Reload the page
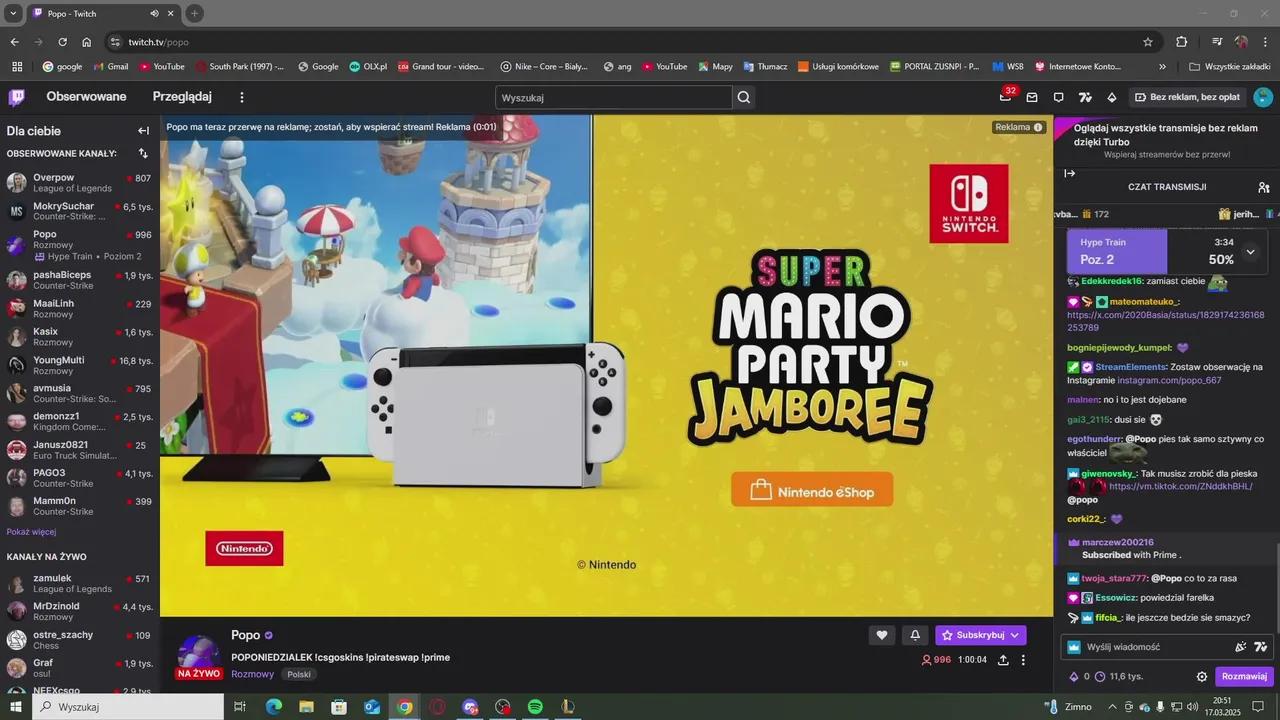 (62, 42)
